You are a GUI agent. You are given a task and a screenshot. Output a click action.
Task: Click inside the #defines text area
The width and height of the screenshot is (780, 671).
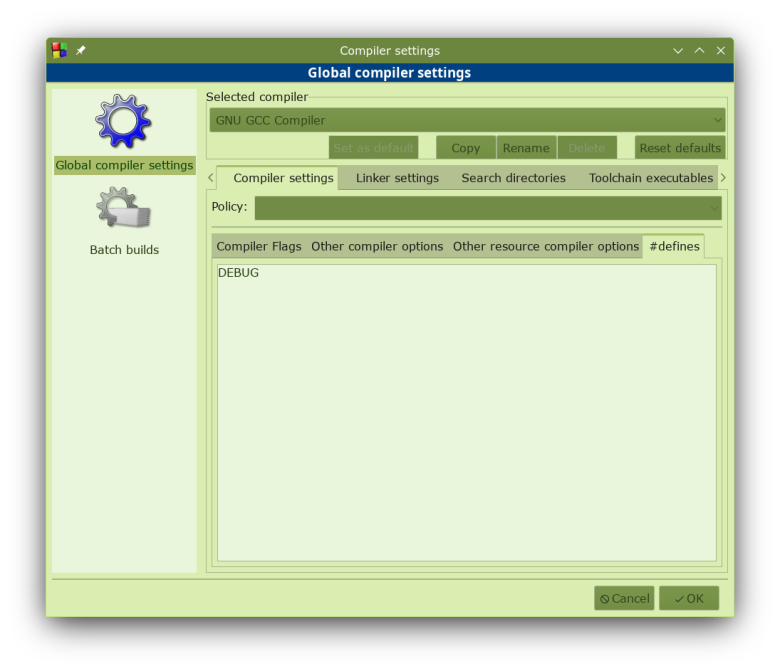click(x=467, y=413)
